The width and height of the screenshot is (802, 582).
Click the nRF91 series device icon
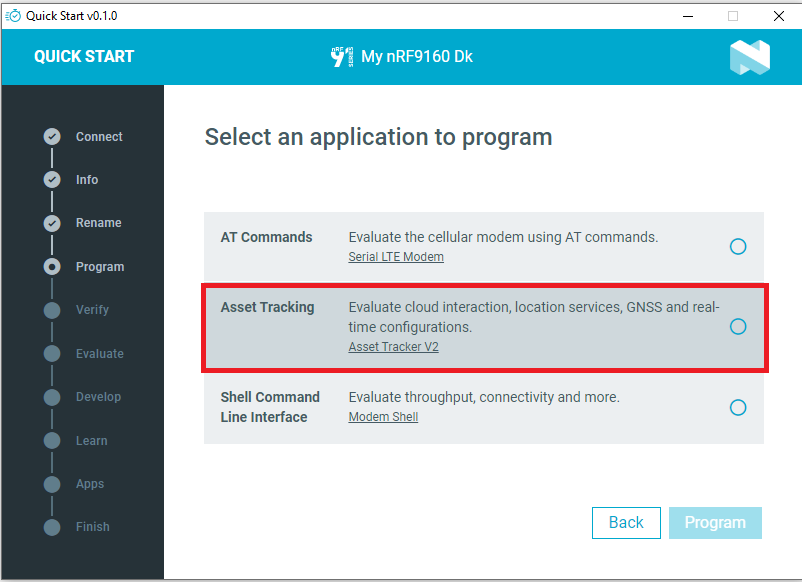pyautogui.click(x=342, y=57)
